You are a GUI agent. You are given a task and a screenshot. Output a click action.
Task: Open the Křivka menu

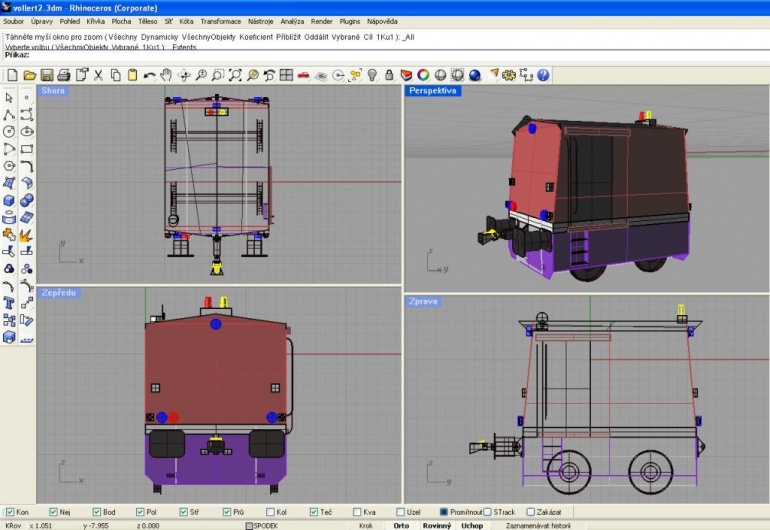[95, 22]
